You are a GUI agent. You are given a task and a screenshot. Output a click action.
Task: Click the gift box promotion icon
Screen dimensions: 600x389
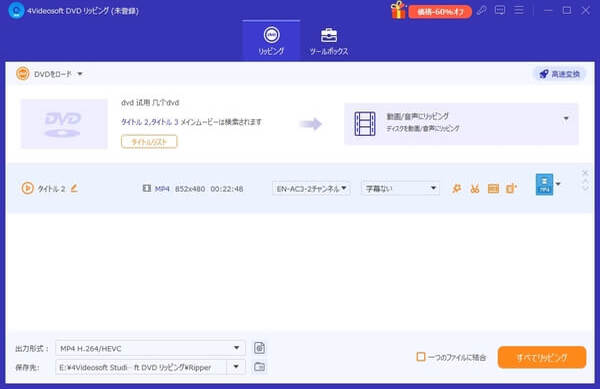[x=398, y=10]
